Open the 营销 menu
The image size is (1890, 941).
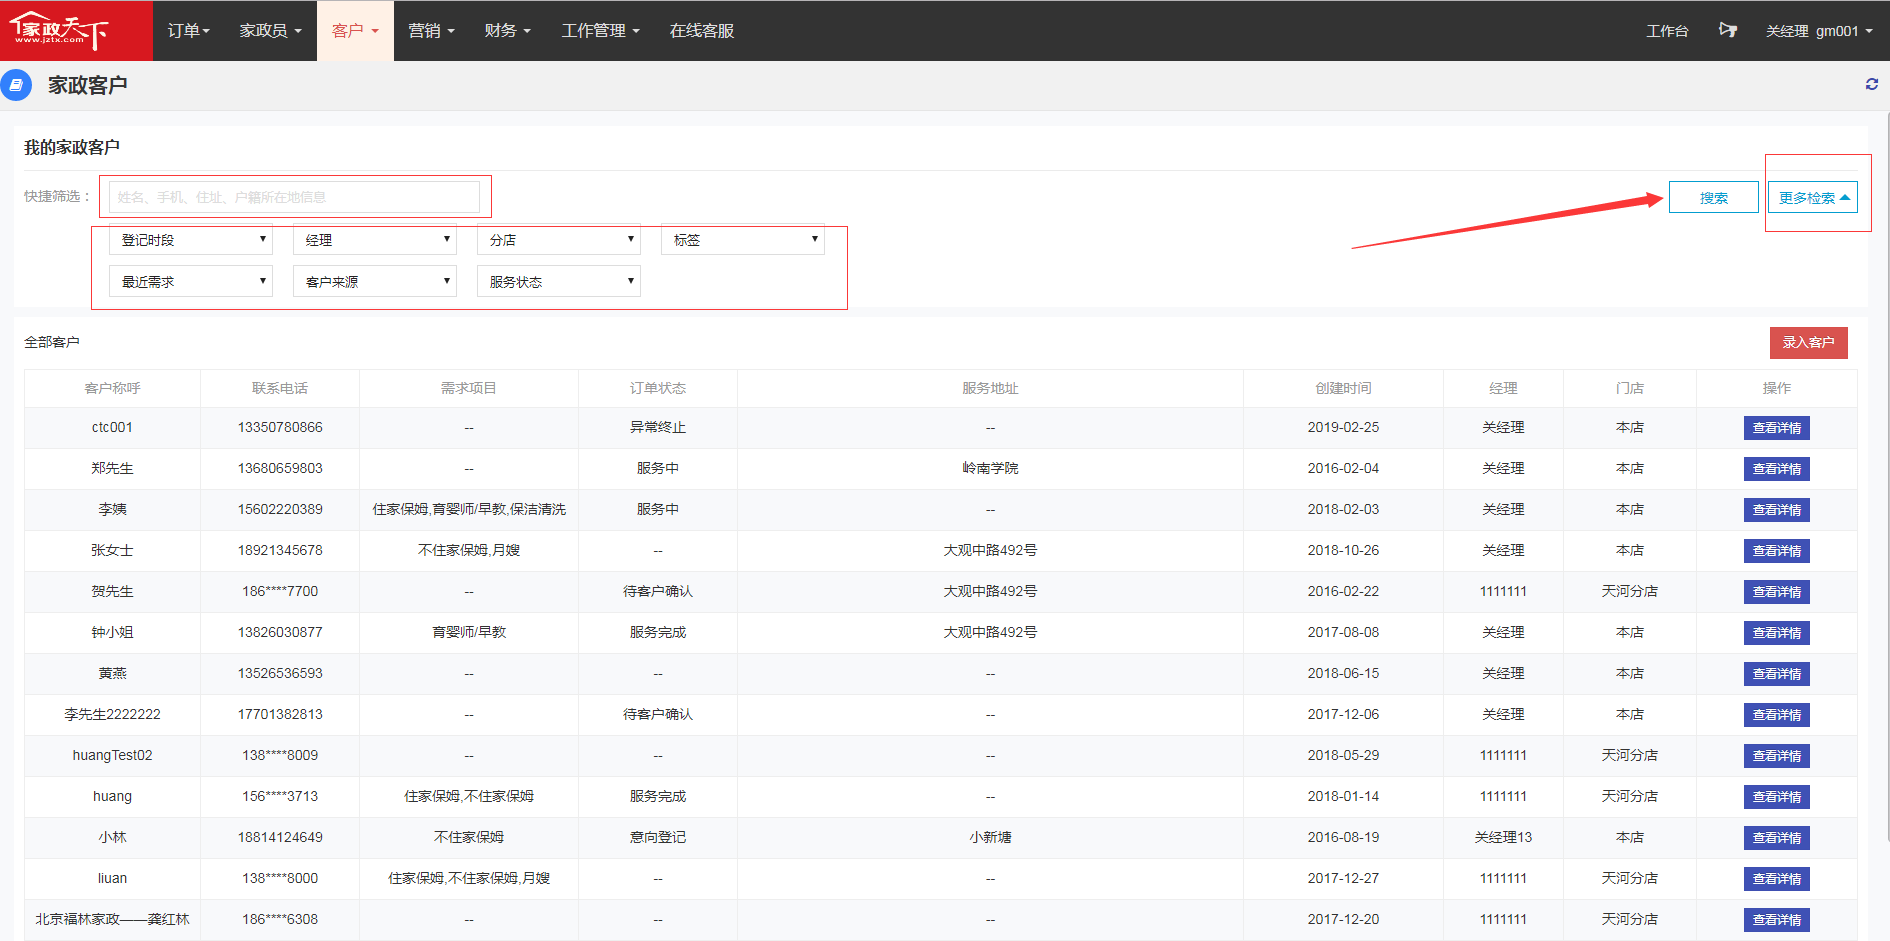pos(431,31)
